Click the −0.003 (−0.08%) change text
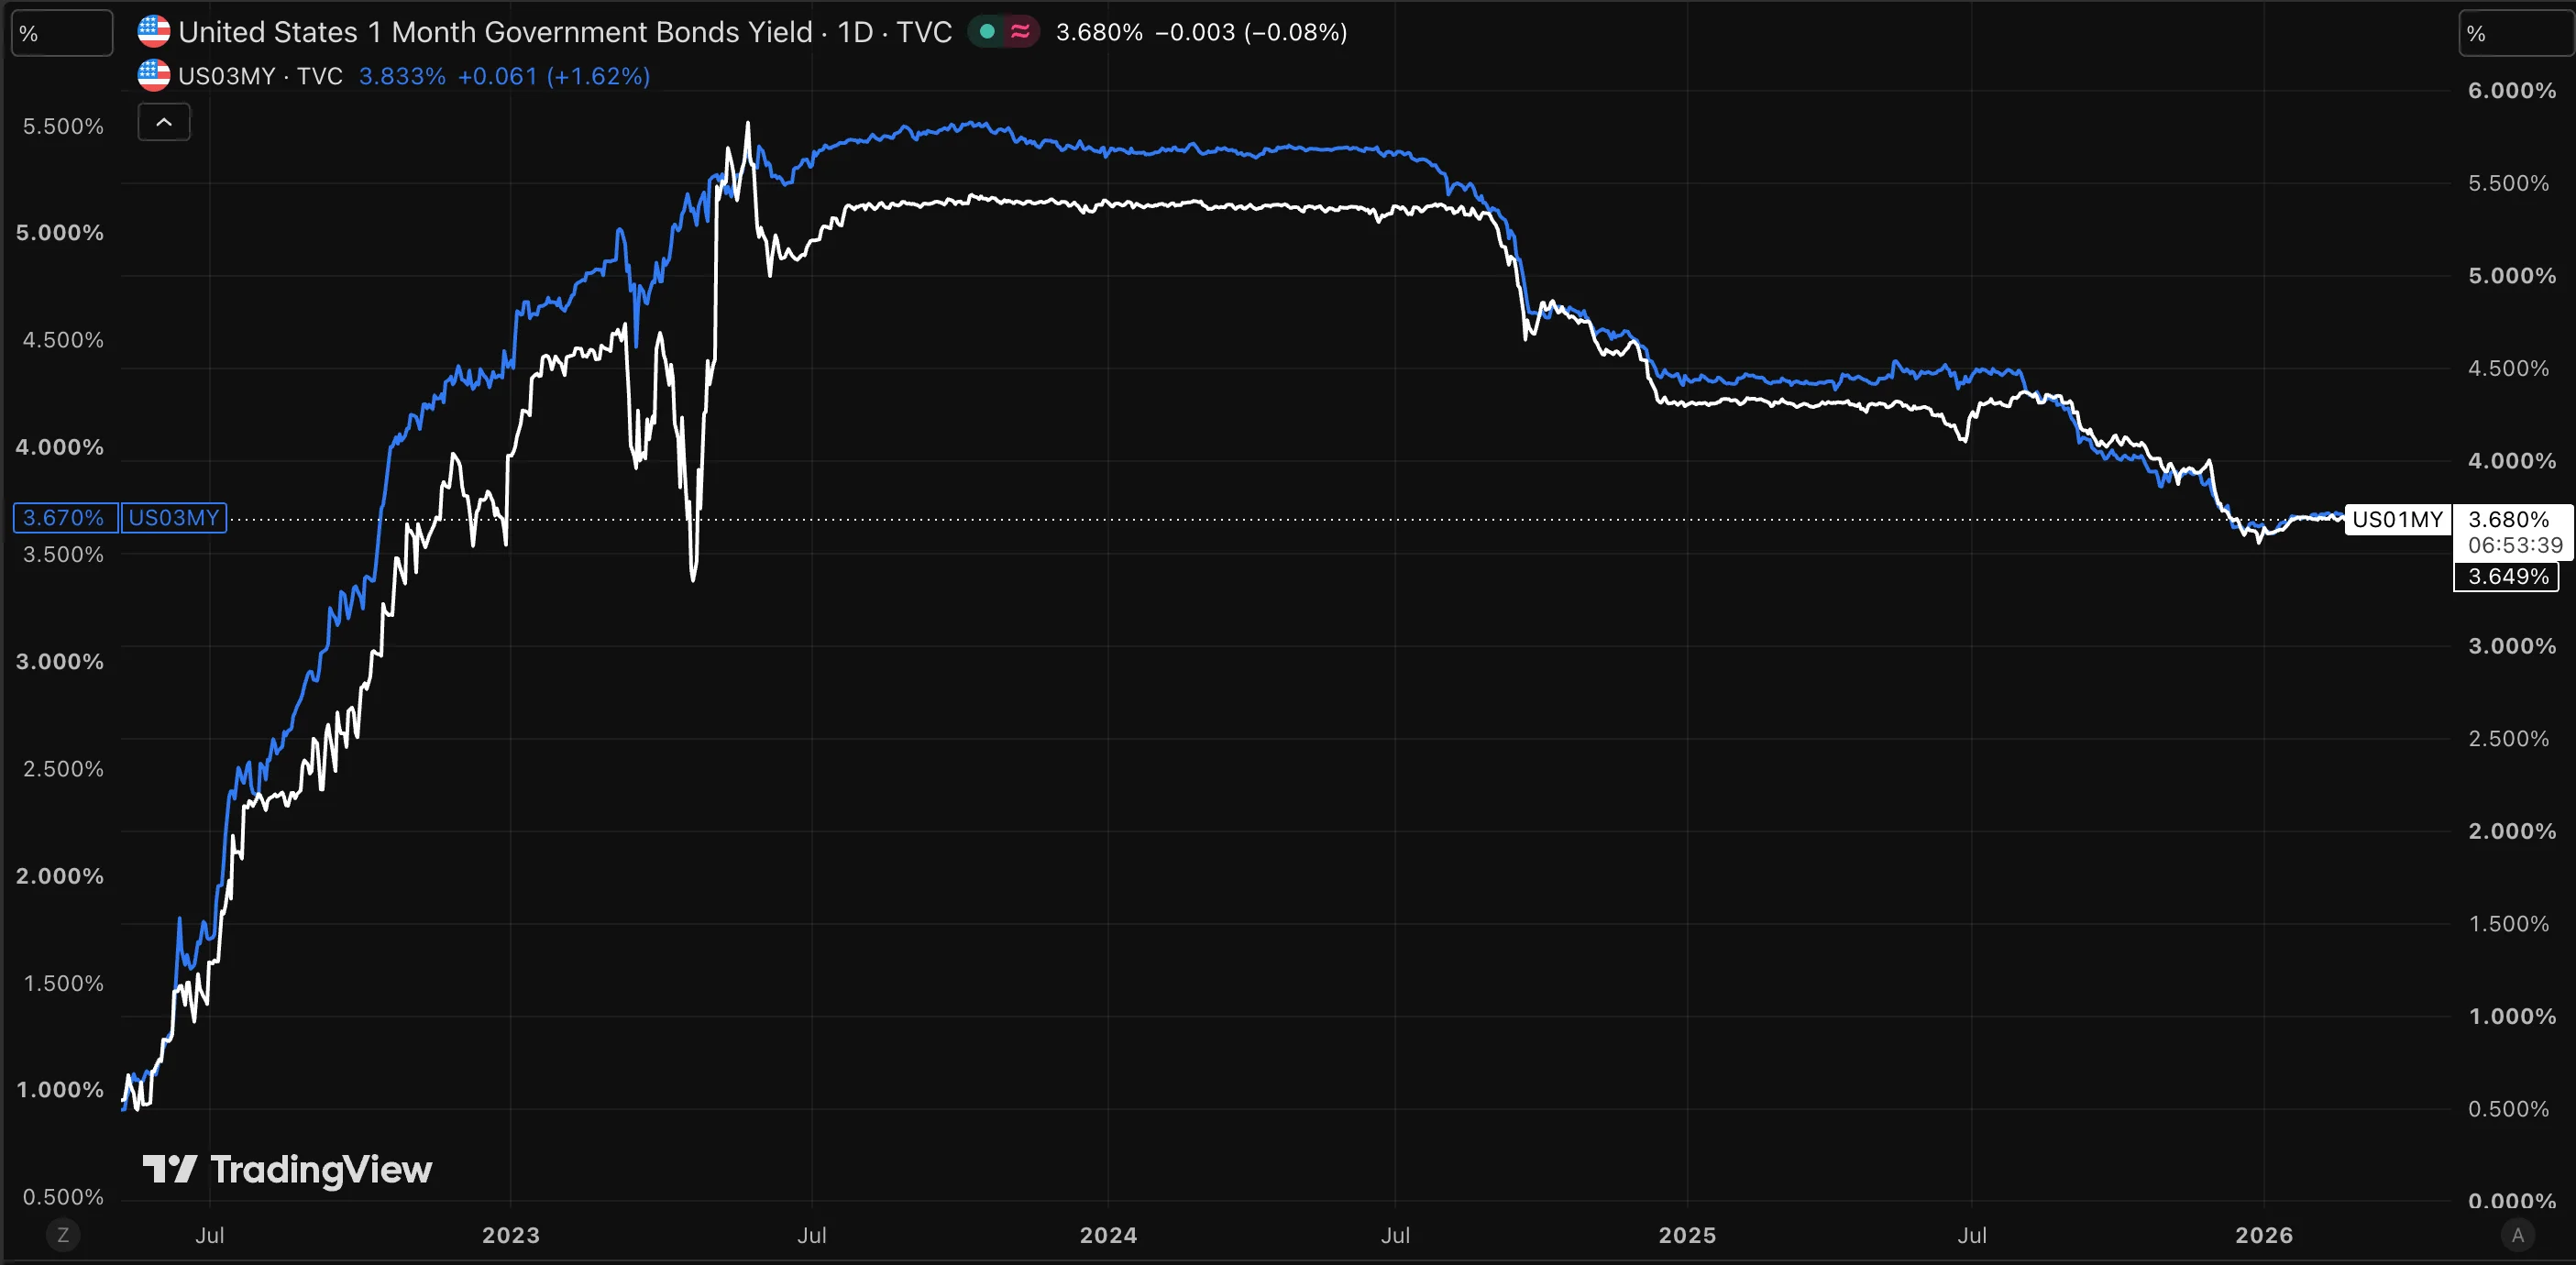2576x1265 pixels. tap(1251, 32)
